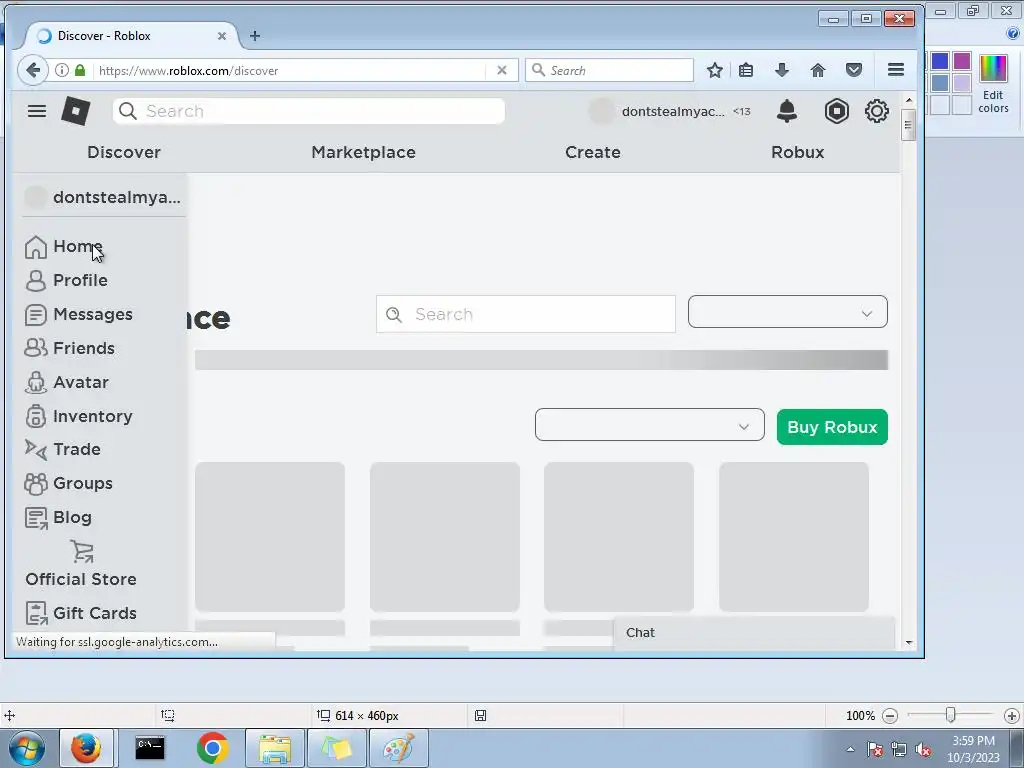The image size is (1024, 768).
Task: Open the Roblox notifications bell
Action: [x=787, y=111]
